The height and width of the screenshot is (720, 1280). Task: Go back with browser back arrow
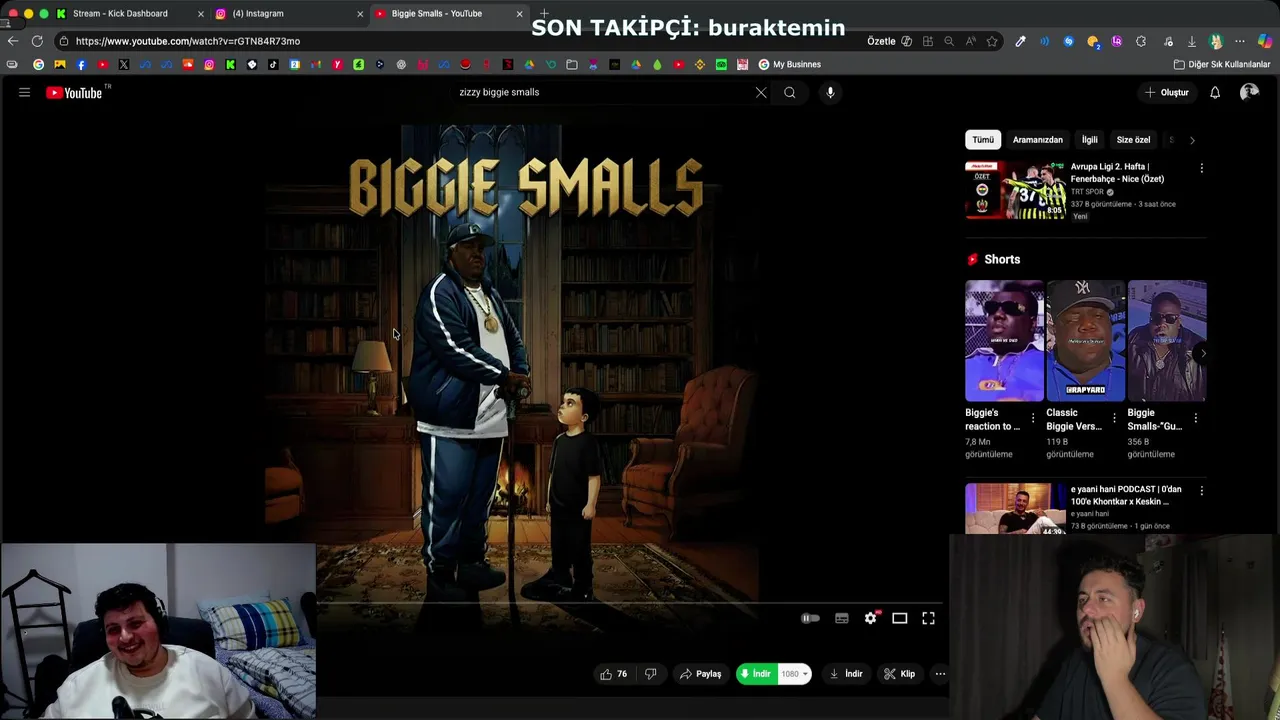12,41
